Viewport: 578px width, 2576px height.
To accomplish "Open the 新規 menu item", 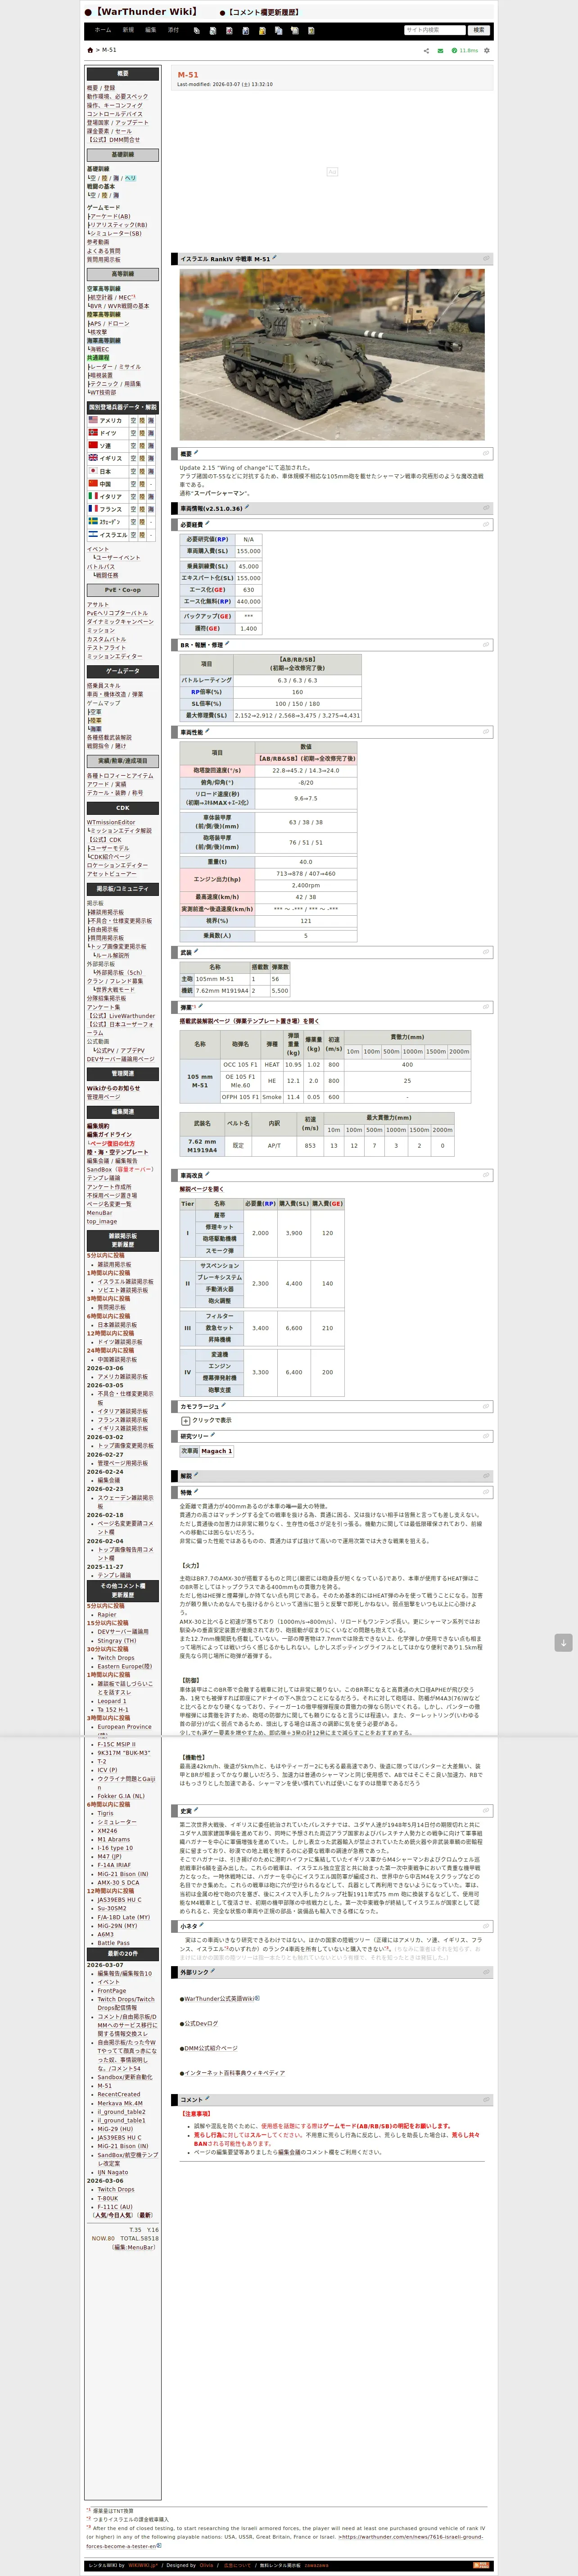I will click(128, 30).
